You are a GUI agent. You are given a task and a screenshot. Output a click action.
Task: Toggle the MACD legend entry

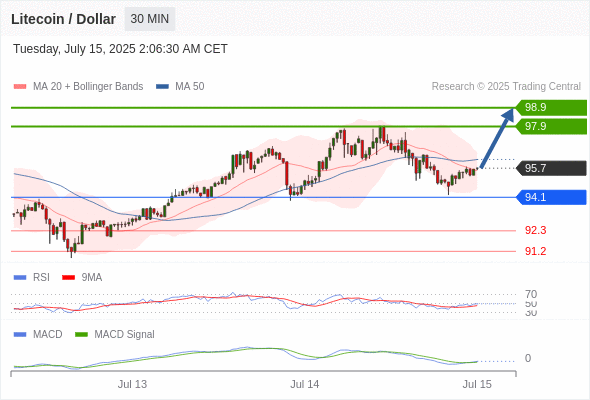(38, 335)
